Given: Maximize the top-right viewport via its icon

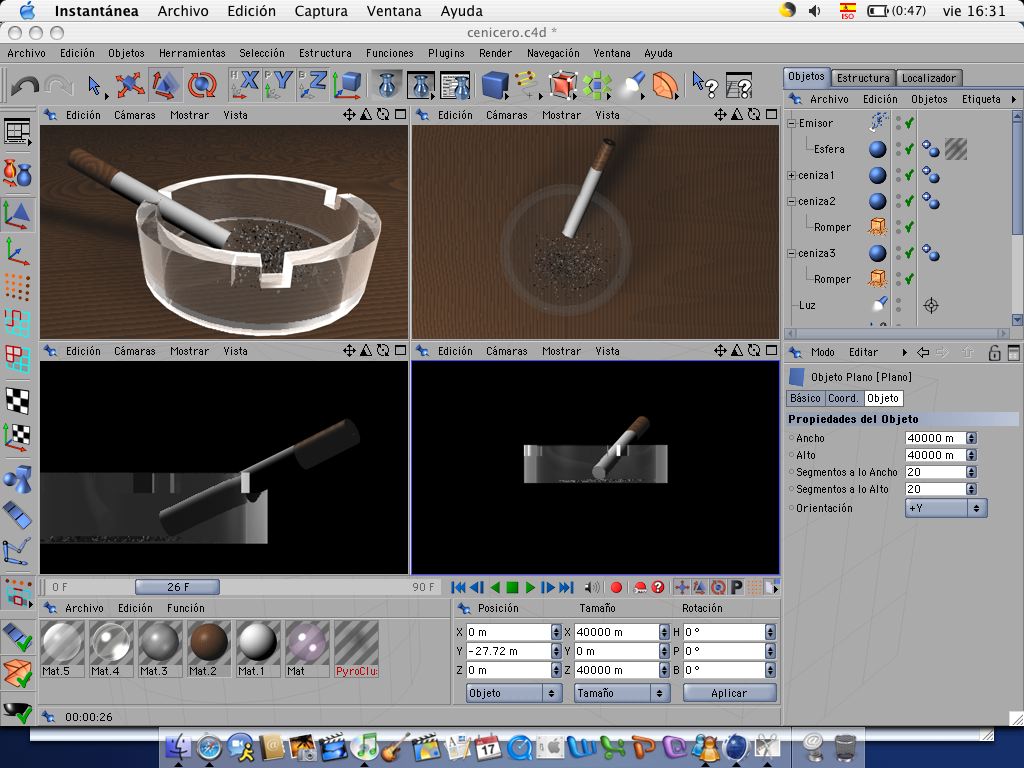Looking at the screenshot, I should [771, 114].
